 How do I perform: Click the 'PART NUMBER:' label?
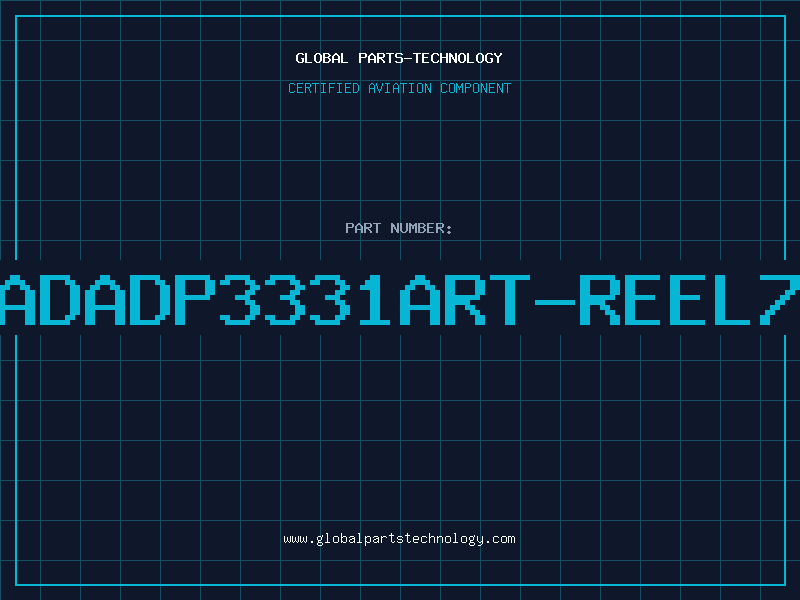click(399, 228)
